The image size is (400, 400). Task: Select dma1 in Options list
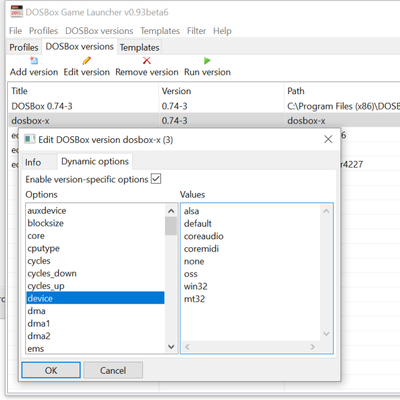click(x=95, y=323)
